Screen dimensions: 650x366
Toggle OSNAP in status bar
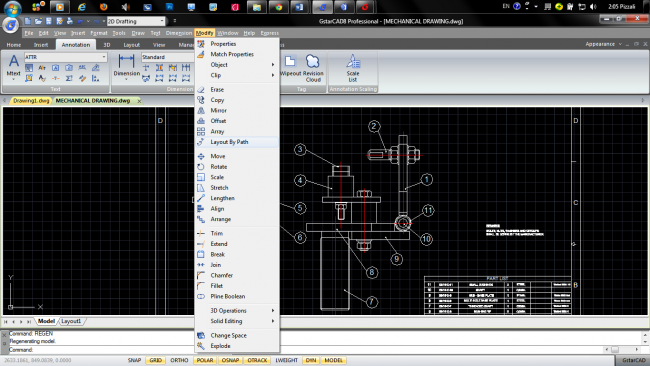(230, 360)
